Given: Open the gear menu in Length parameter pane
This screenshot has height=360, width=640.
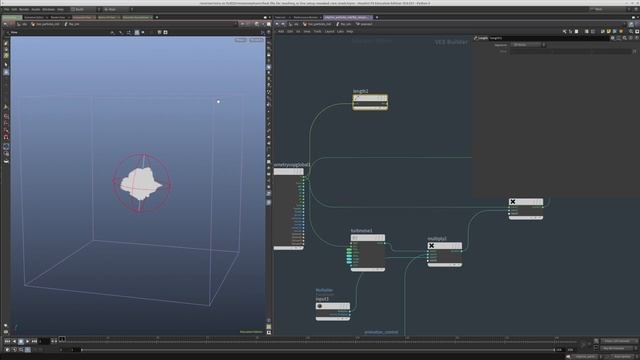Looking at the screenshot, I should (x=612, y=38).
